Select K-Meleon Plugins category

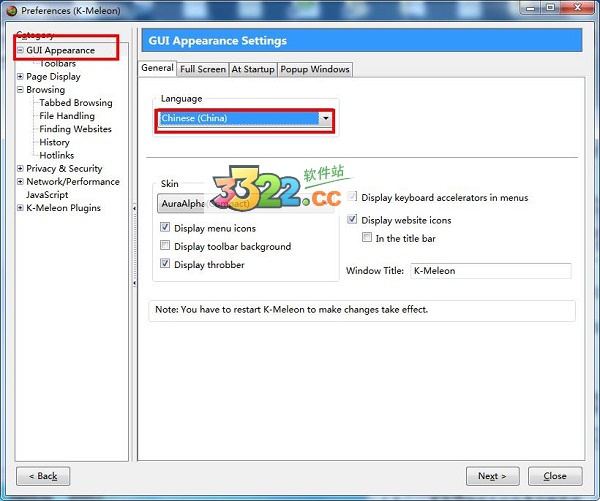point(63,208)
